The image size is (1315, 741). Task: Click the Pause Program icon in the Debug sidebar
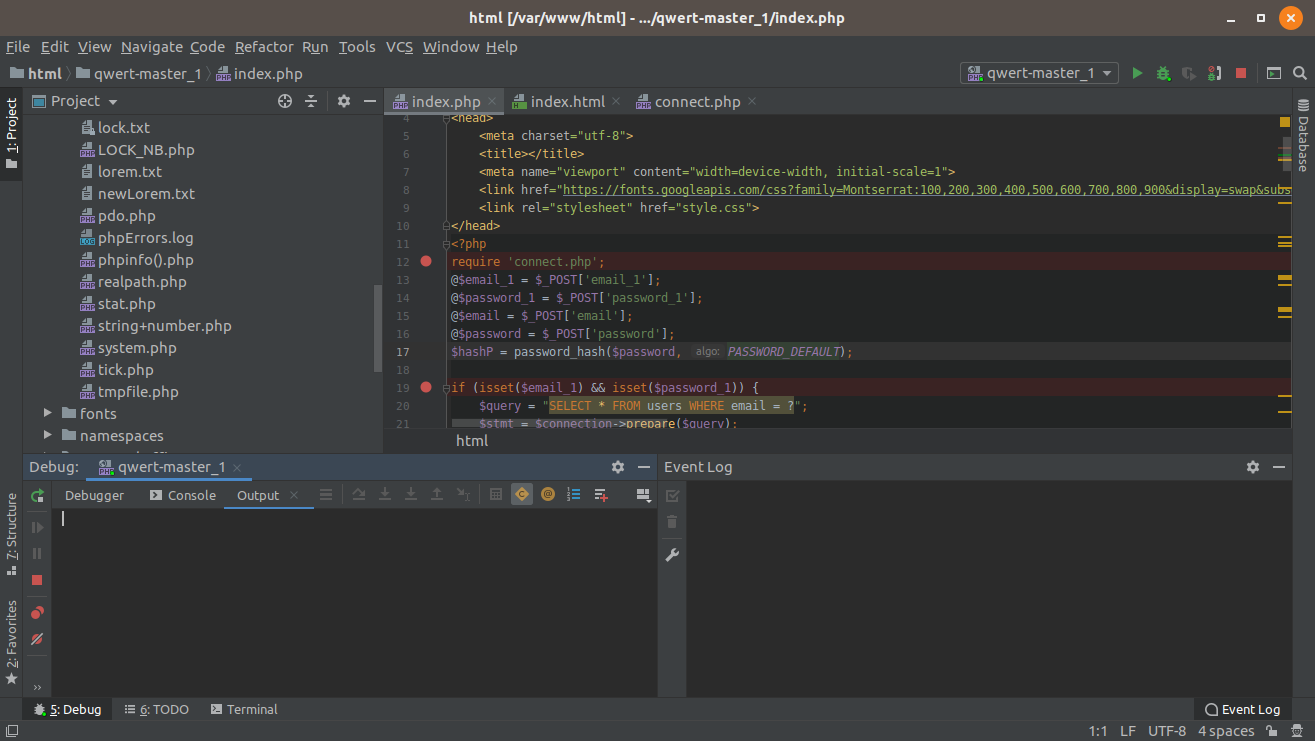point(37,553)
